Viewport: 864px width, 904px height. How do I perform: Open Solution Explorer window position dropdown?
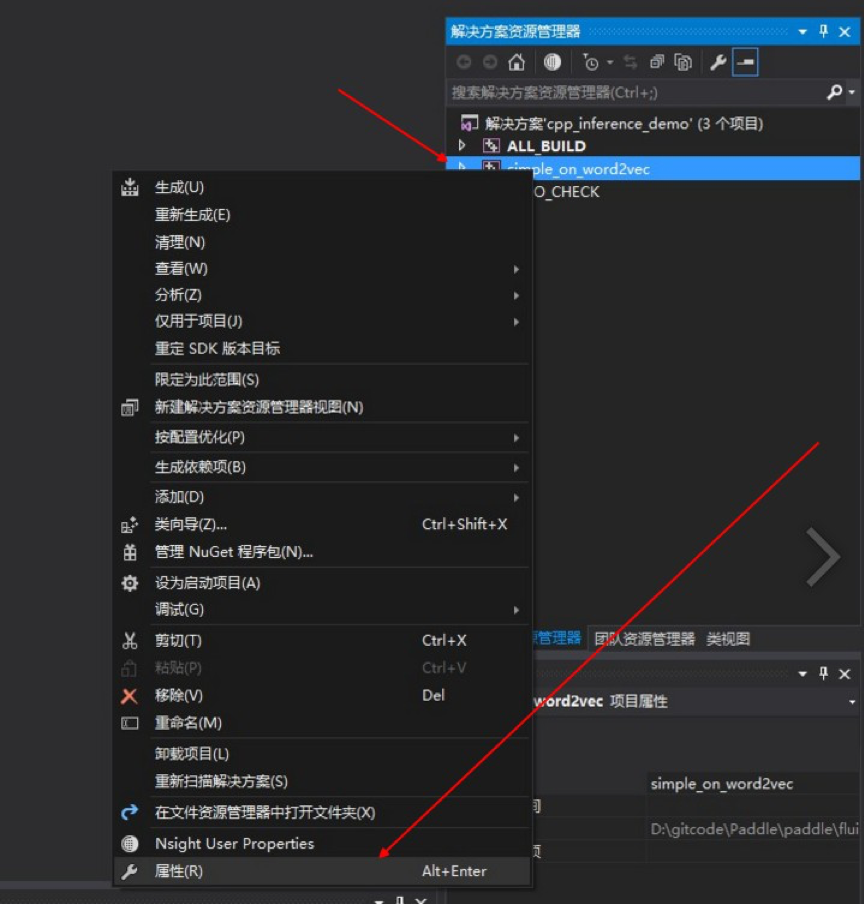pos(802,32)
